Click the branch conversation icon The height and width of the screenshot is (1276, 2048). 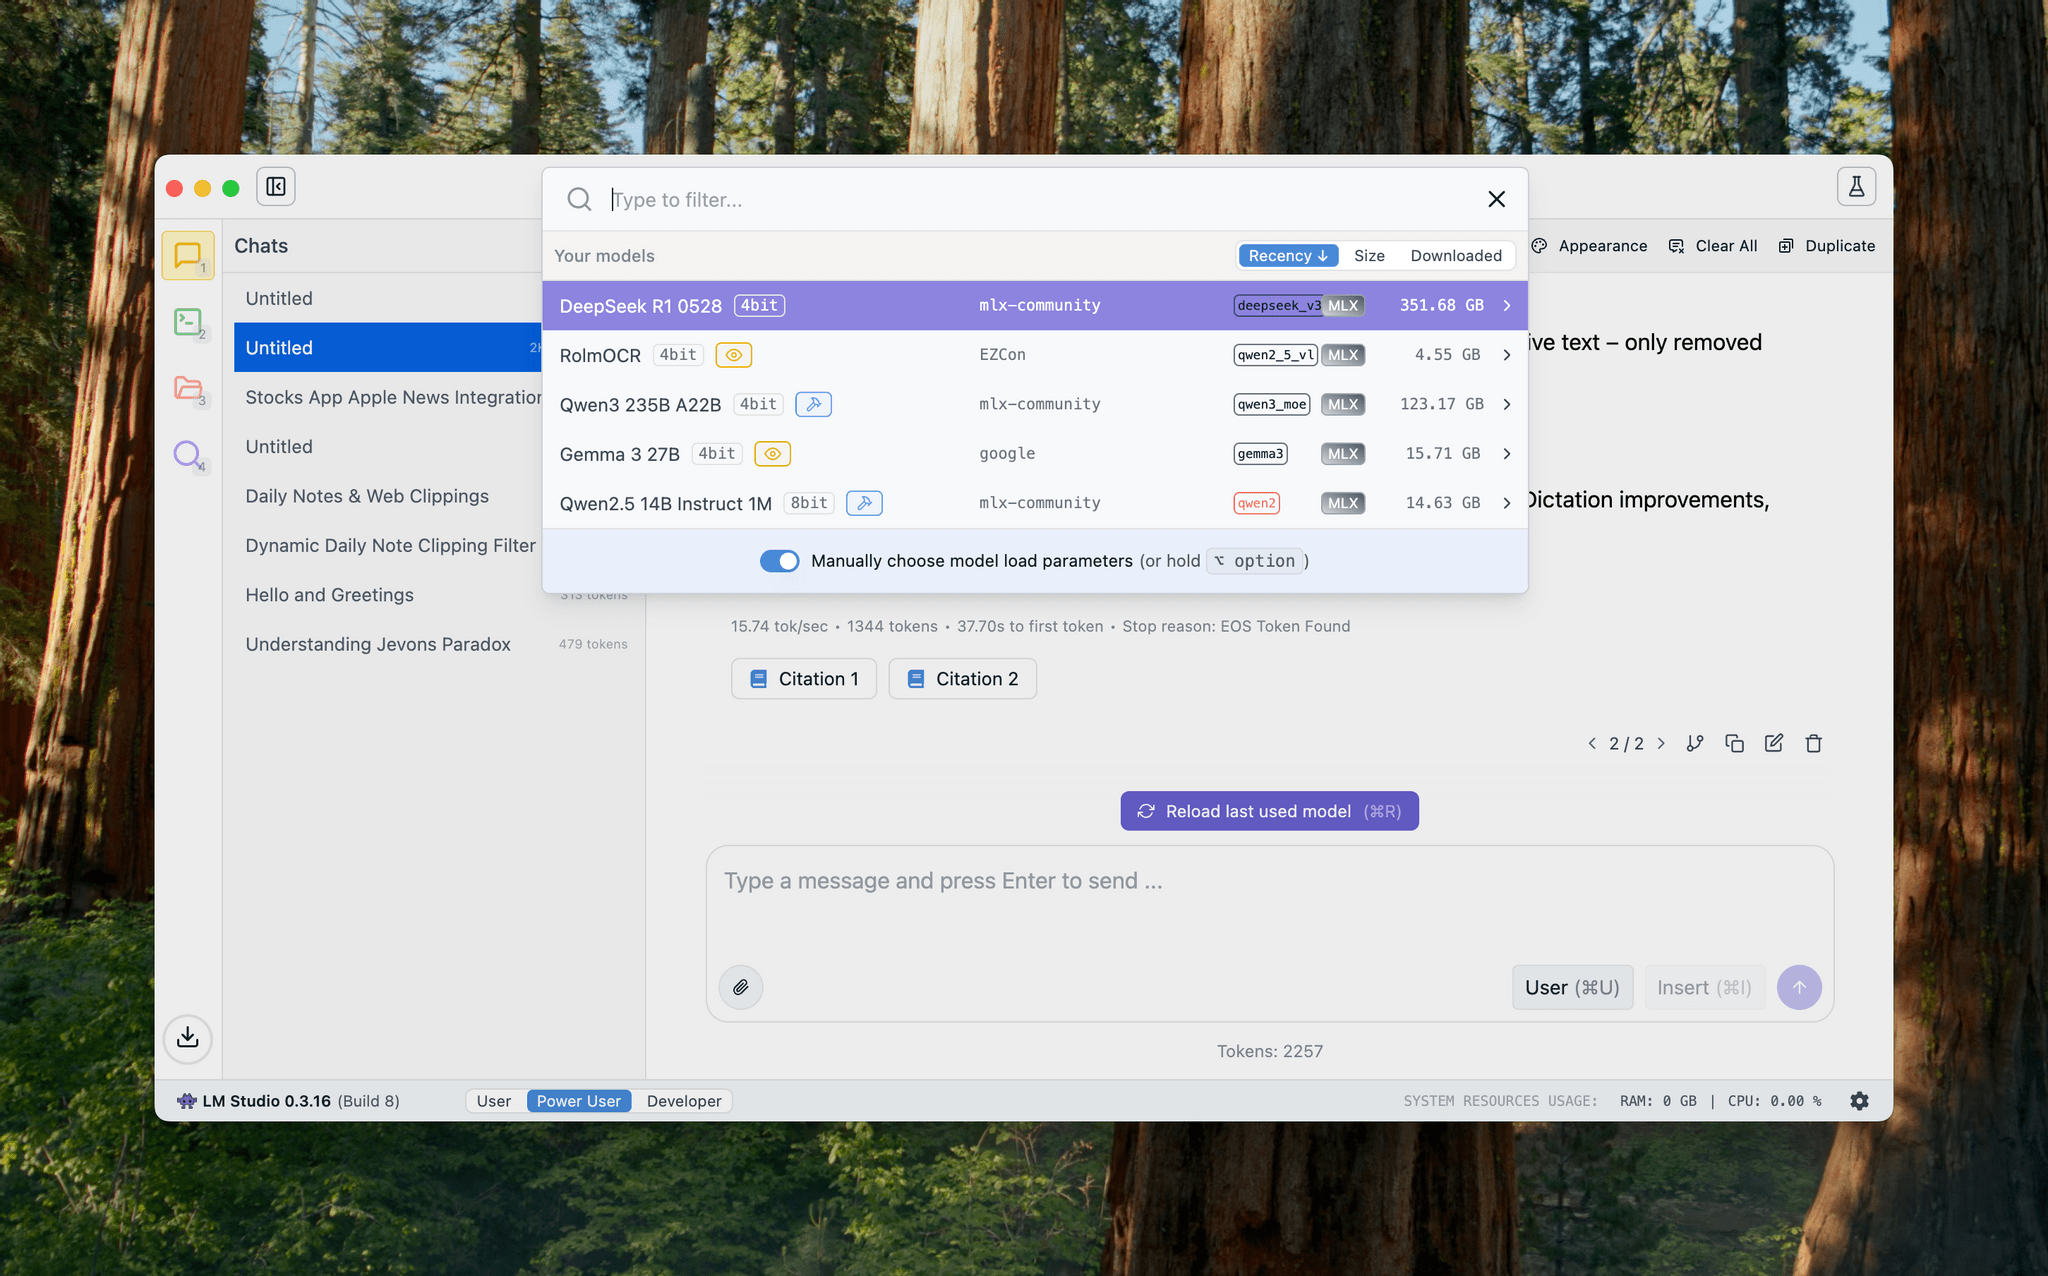(x=1695, y=743)
